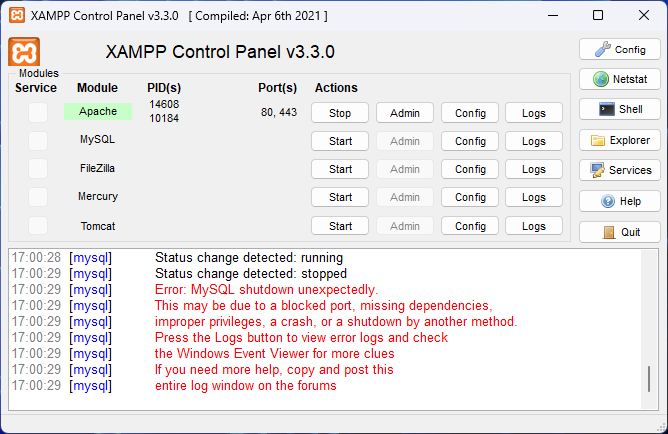Viewport: 668px width, 434px height.
Task: Launch Netstat using the globe icon
Action: tap(619, 79)
